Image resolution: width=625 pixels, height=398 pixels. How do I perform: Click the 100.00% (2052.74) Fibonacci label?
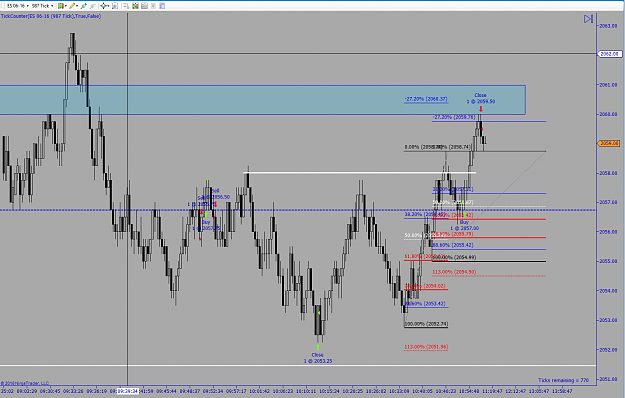[x=426, y=324]
